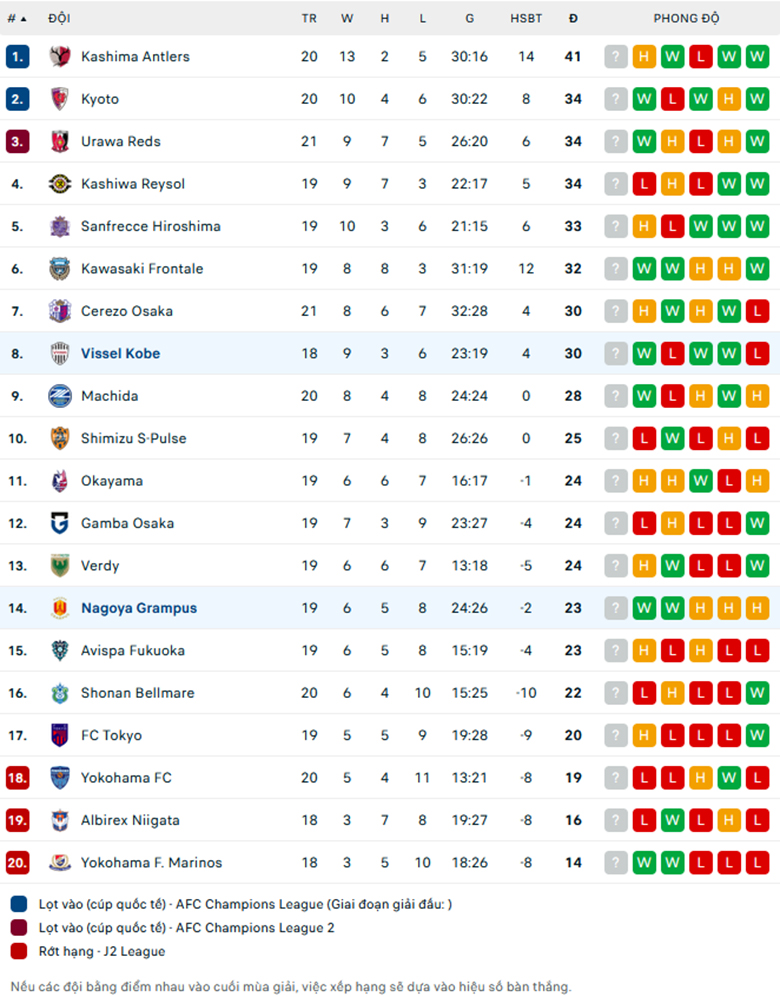Click Kashima Antlers' gray upcoming match badge
The height and width of the screenshot is (997, 780).
615,57
